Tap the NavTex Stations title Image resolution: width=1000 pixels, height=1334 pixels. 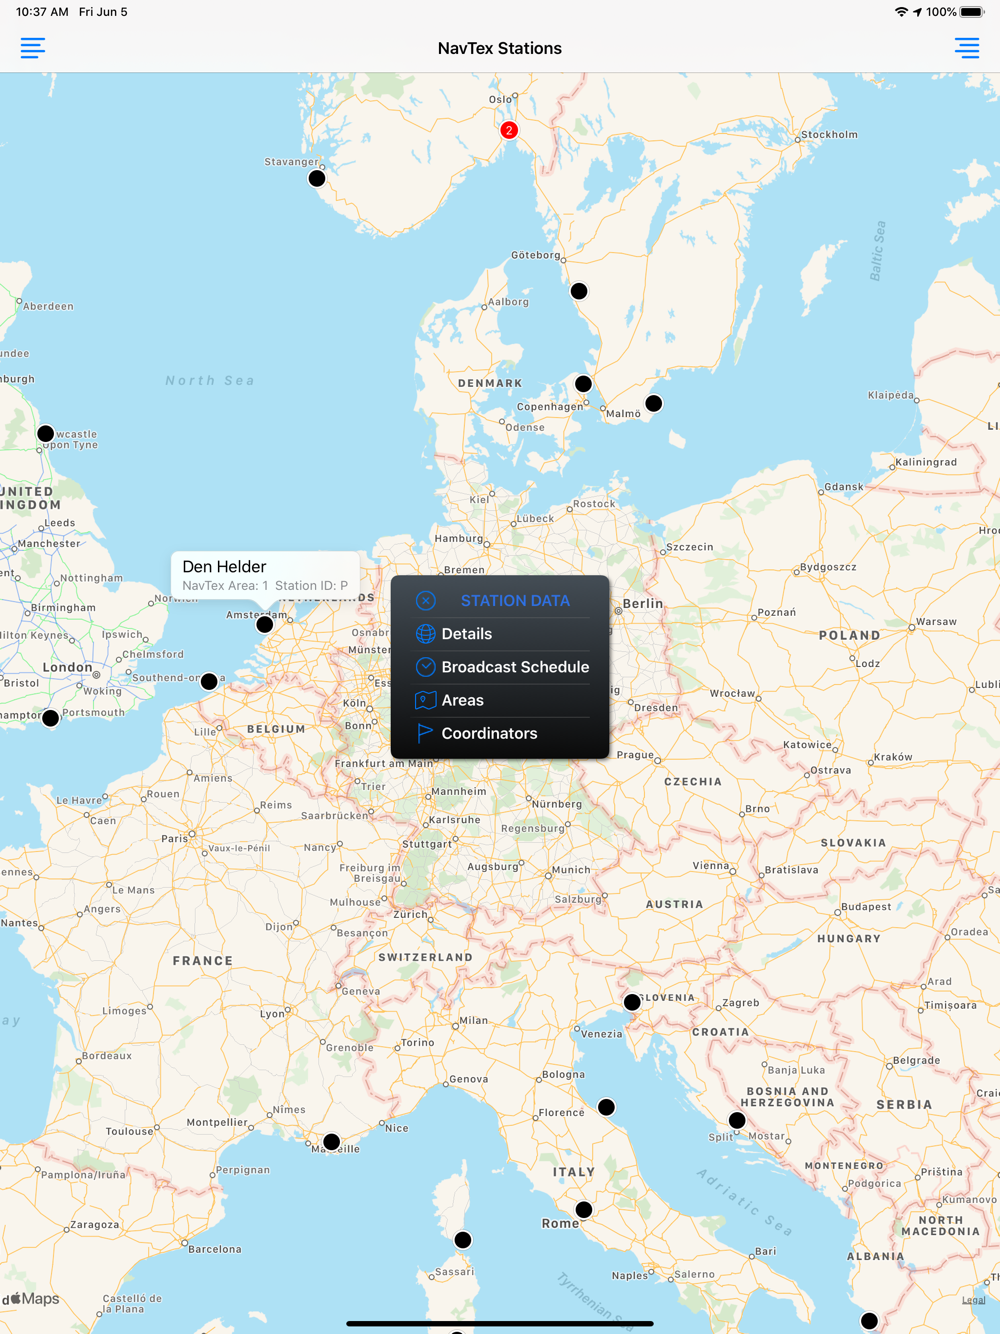pyautogui.click(x=500, y=48)
